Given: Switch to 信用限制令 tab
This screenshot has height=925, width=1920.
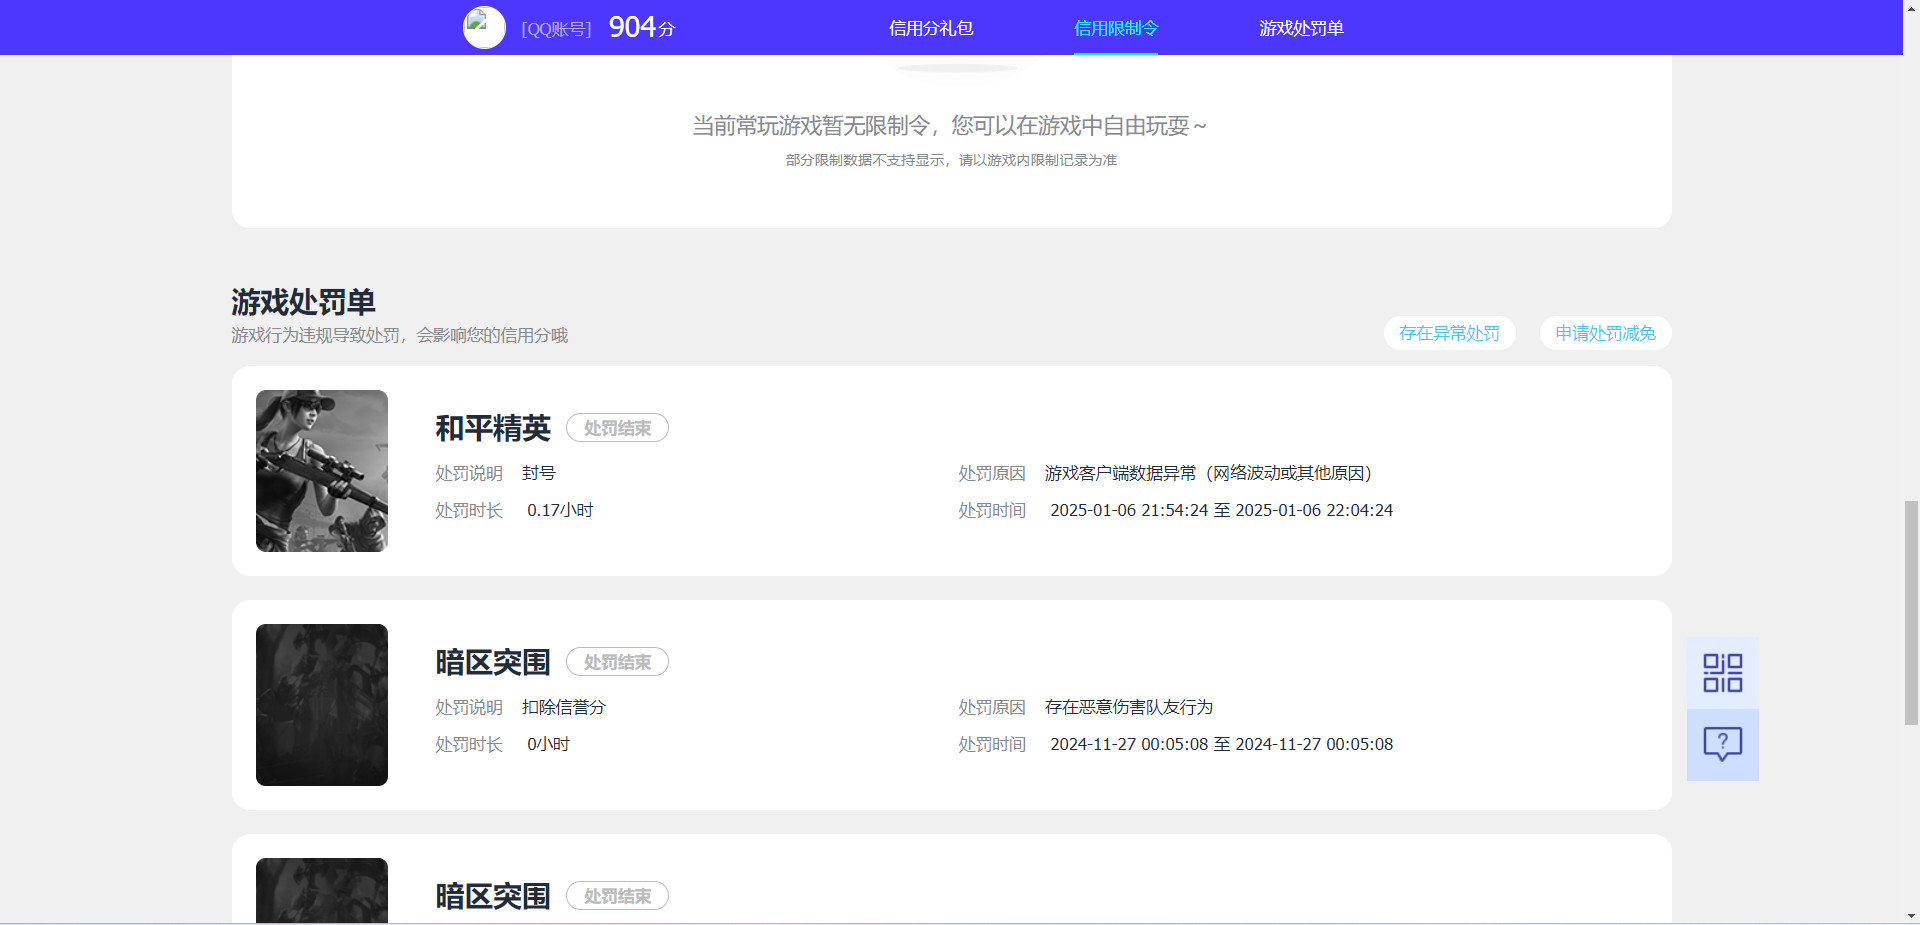Looking at the screenshot, I should tap(1116, 28).
